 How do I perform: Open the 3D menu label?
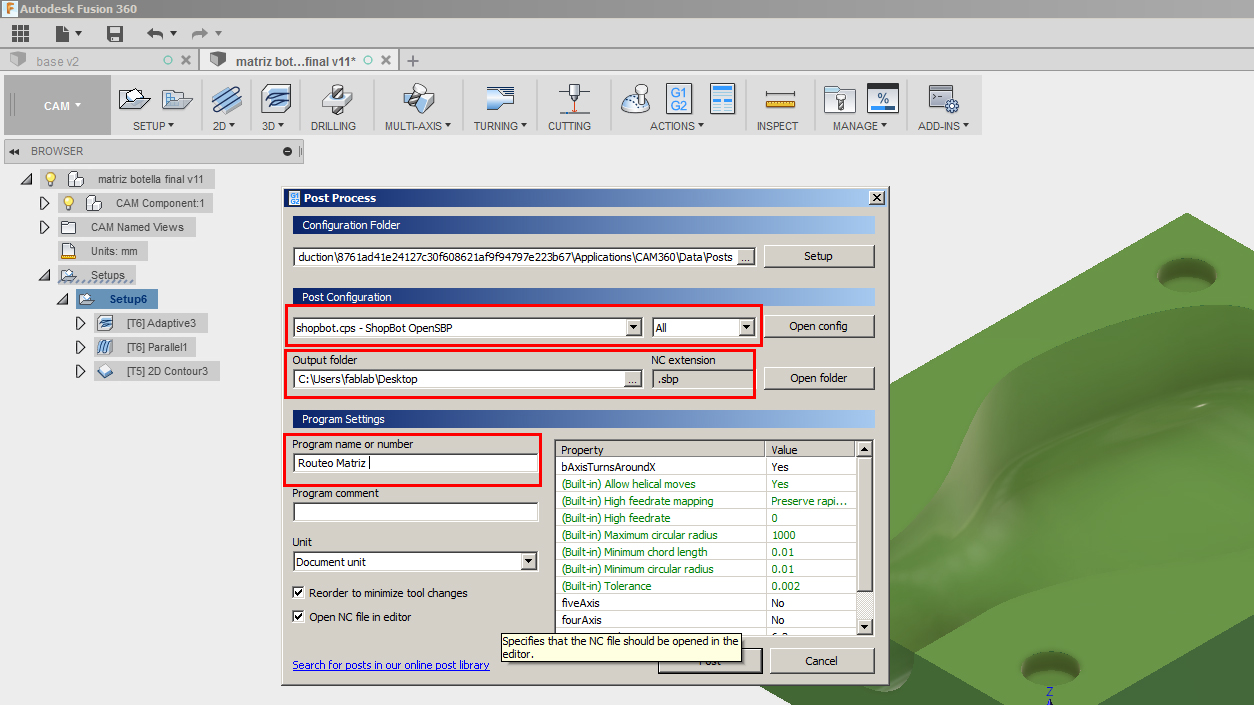click(273, 126)
